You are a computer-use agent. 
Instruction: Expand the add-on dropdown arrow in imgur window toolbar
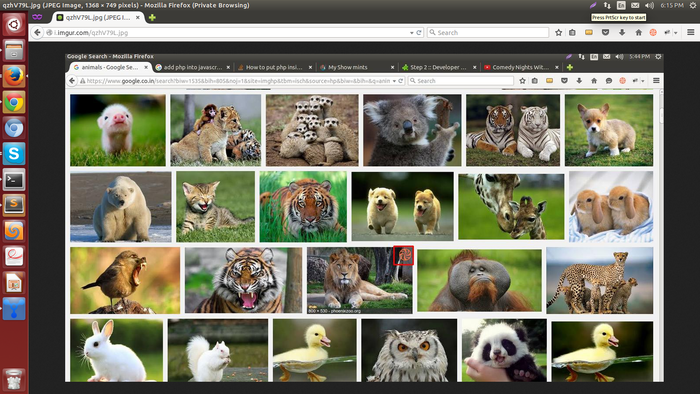coord(676,33)
